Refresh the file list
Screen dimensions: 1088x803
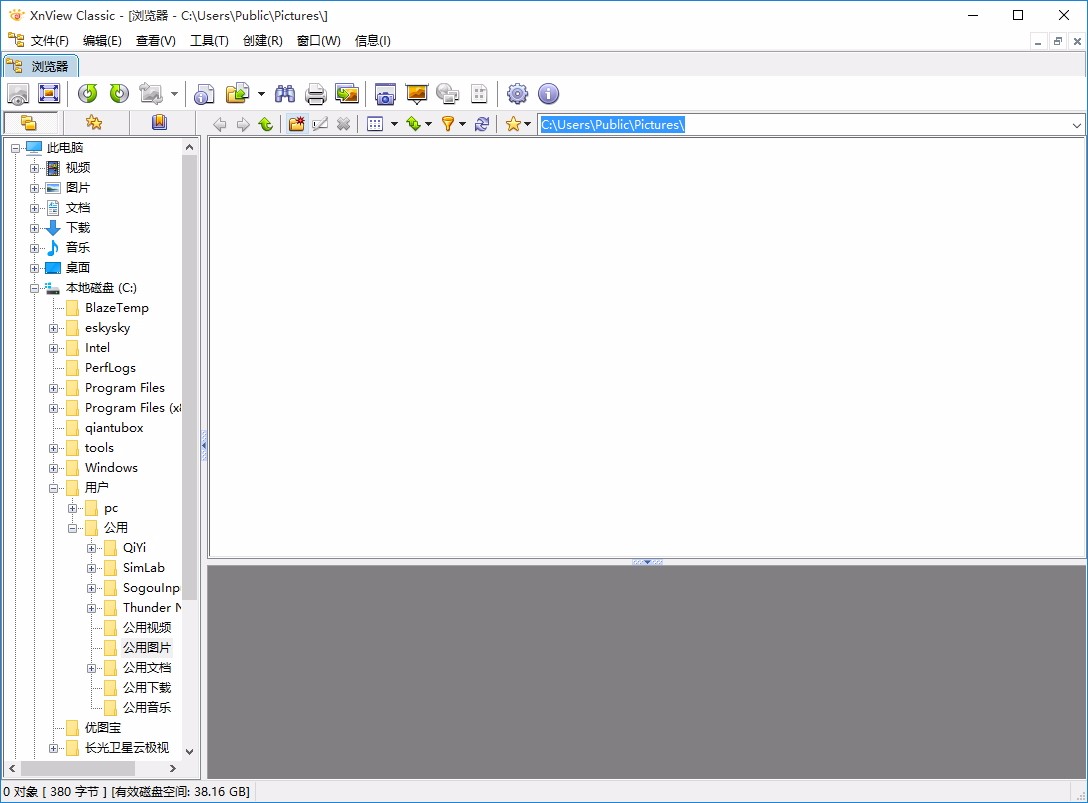coord(482,123)
